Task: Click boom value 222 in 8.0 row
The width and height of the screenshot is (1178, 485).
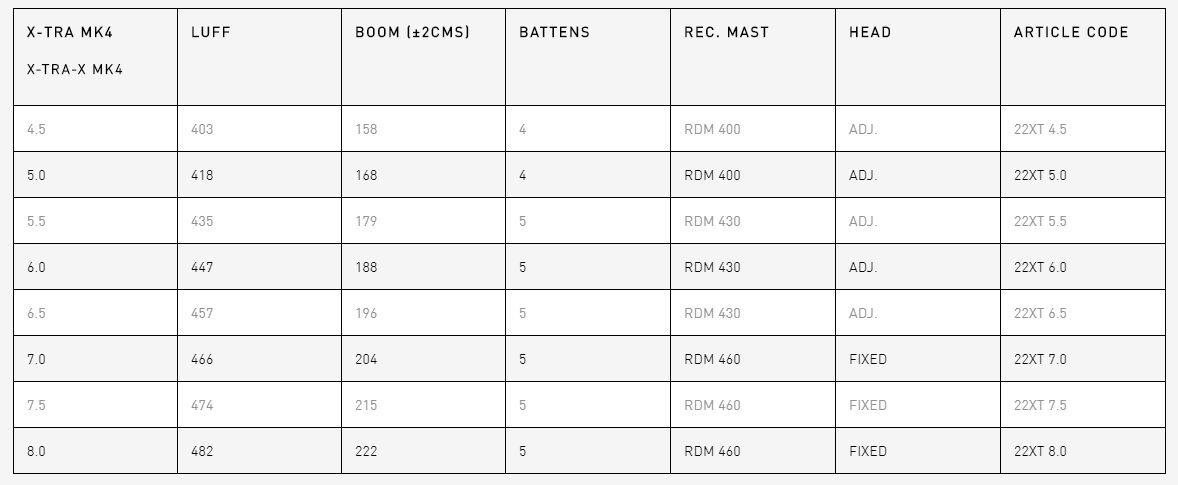Action: pos(366,451)
